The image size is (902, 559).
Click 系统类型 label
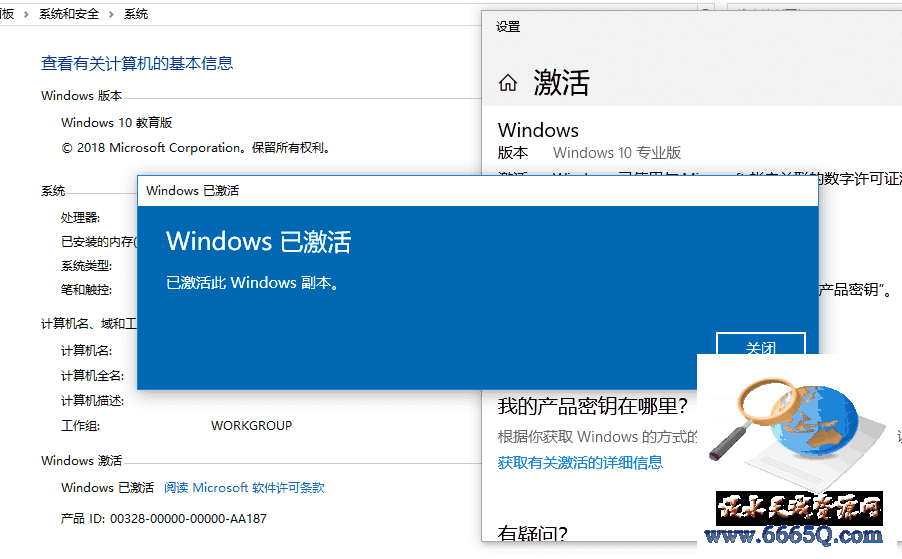(86, 266)
